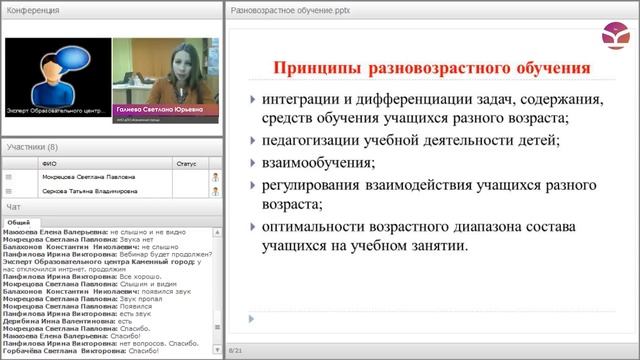Click slide title Принципы разновозрастного обучения
This screenshot has height=360, width=640.
(432, 68)
